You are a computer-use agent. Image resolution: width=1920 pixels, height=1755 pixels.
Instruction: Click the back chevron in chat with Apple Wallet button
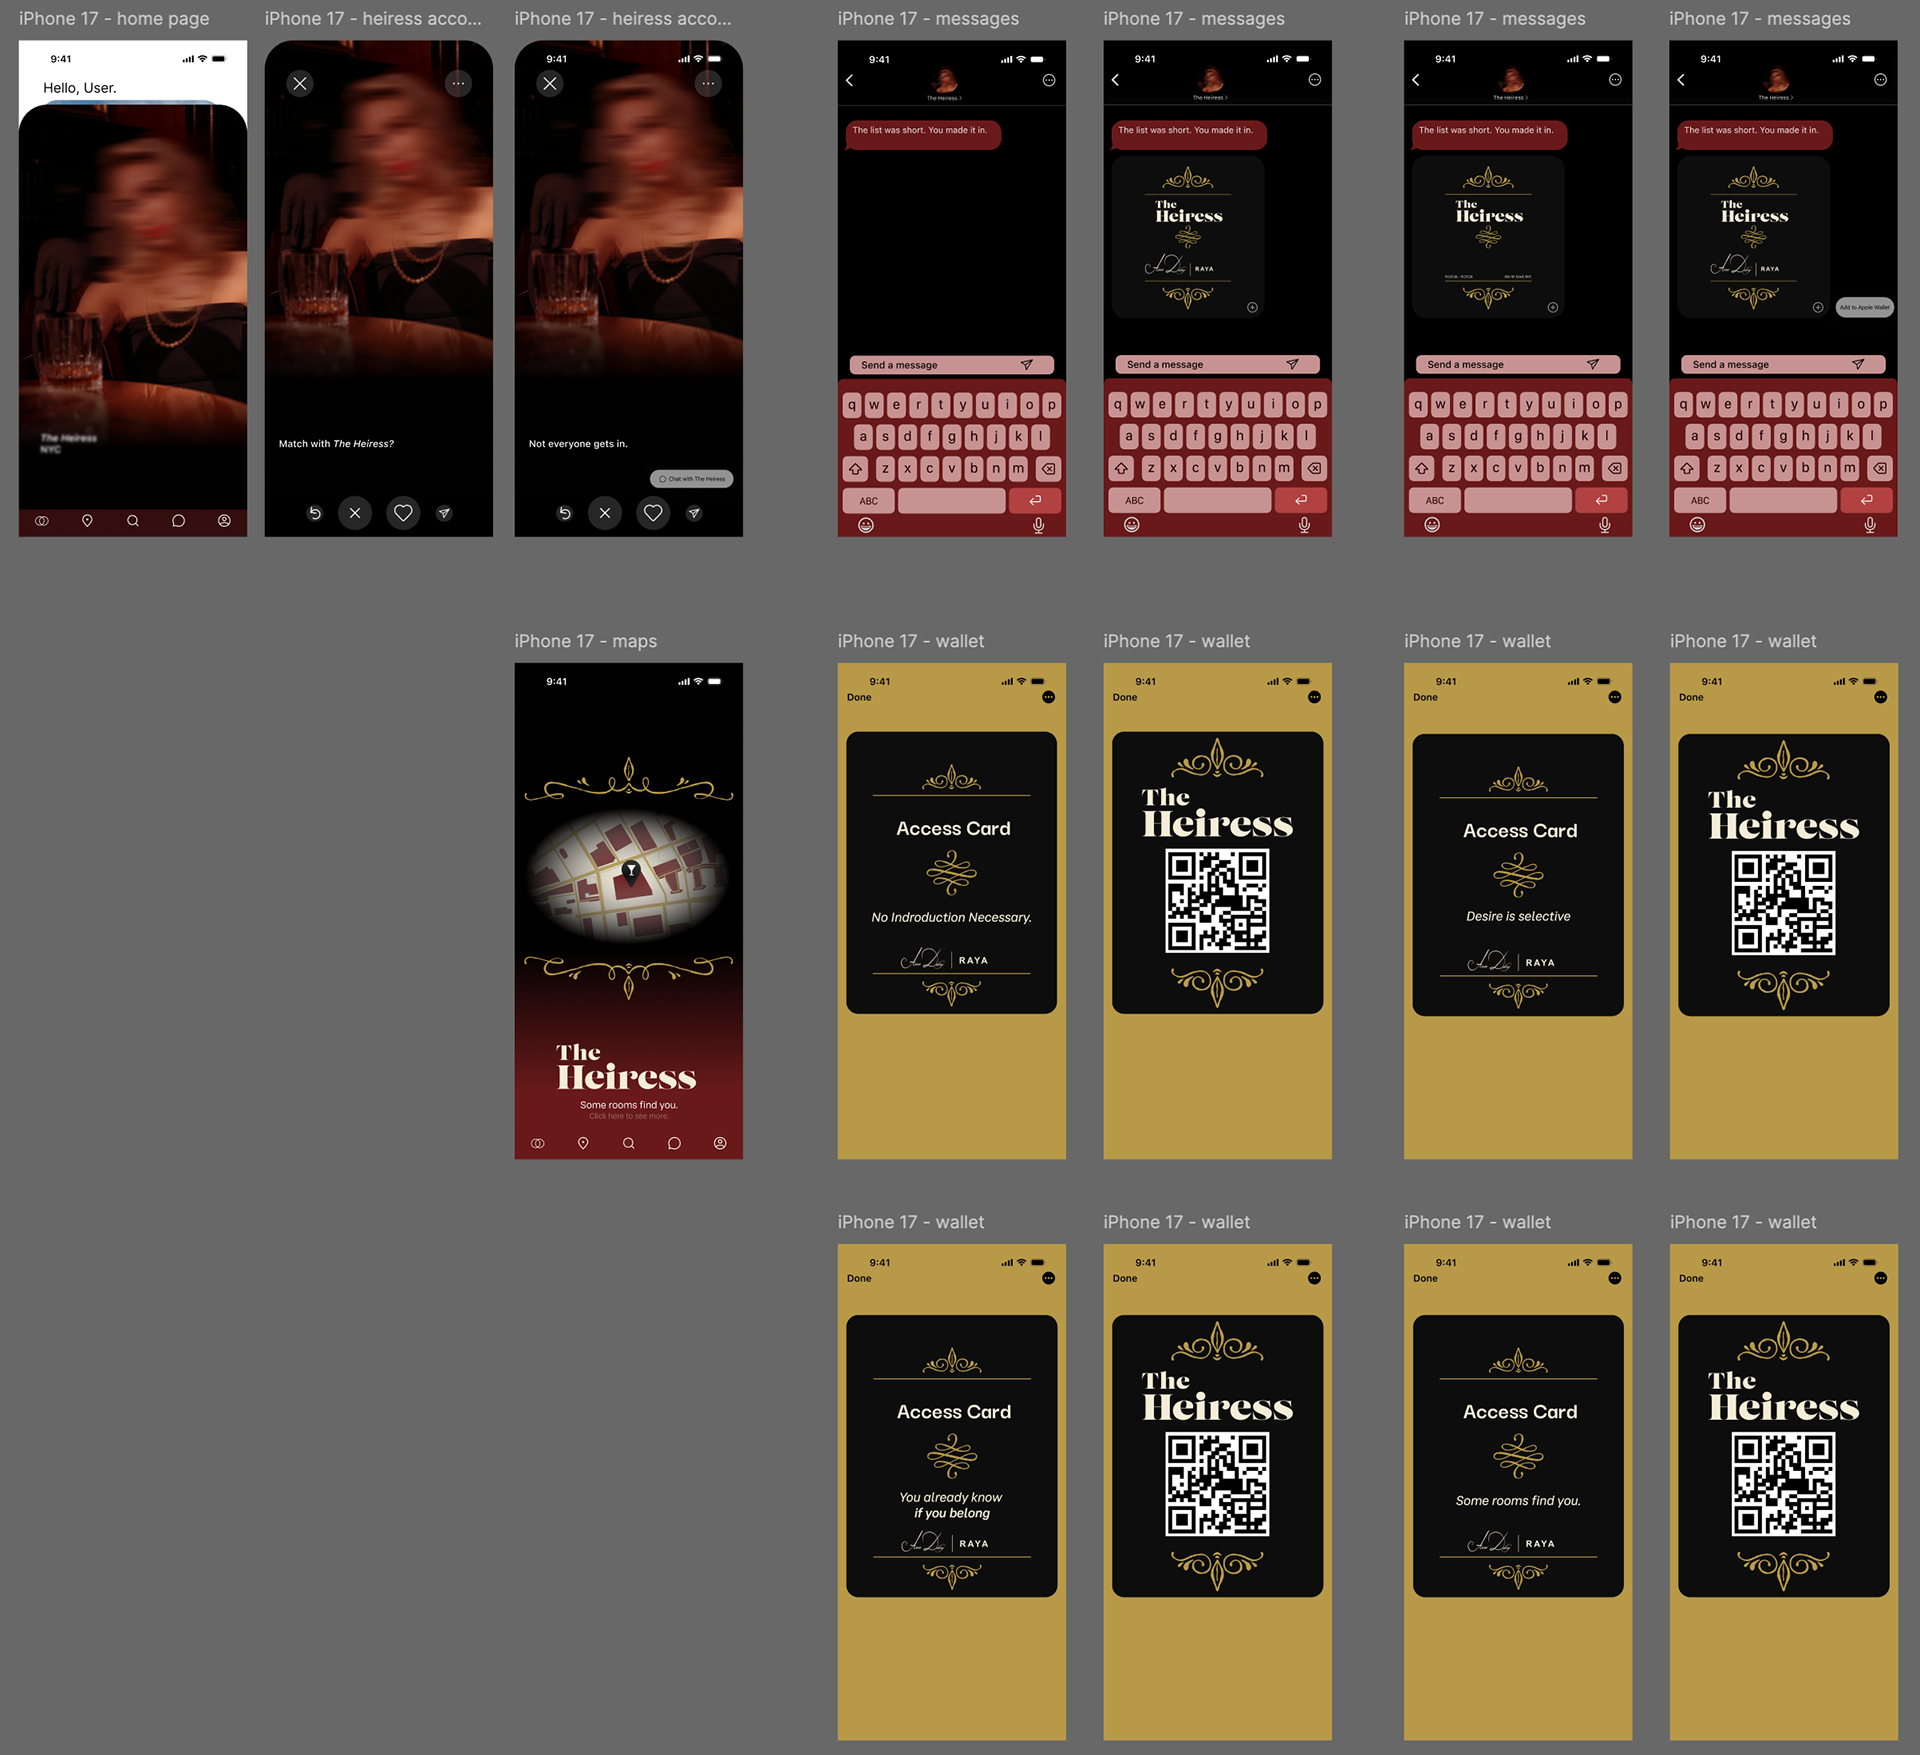coord(1681,80)
